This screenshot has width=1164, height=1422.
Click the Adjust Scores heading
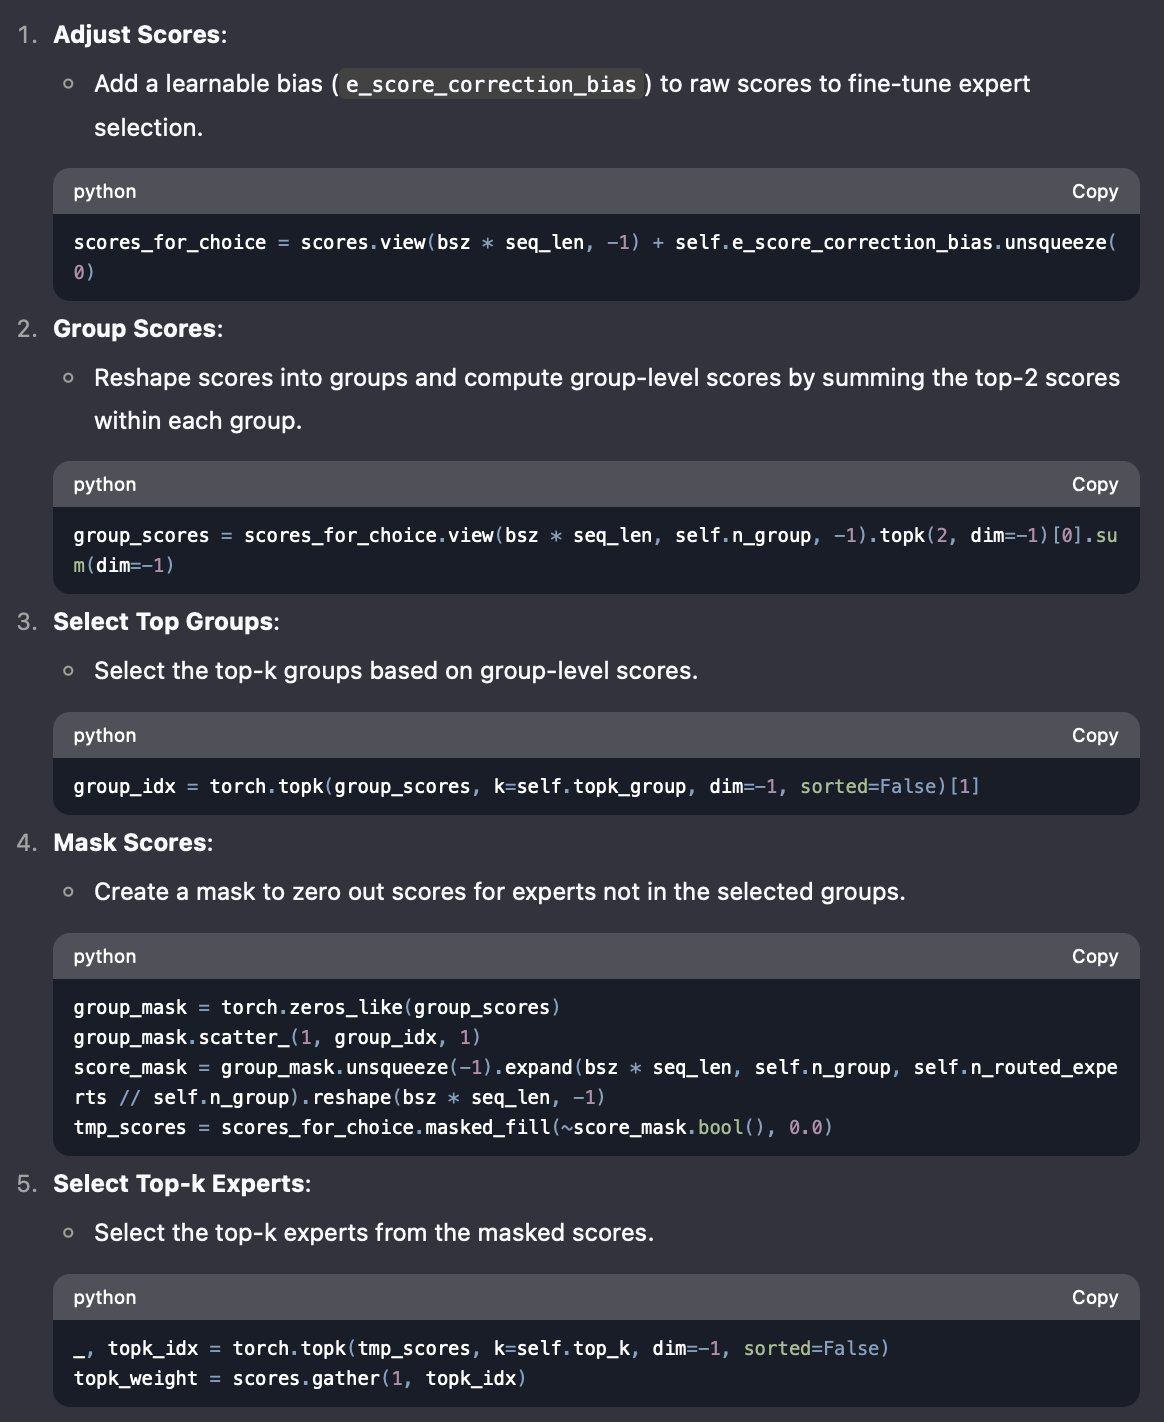139,34
